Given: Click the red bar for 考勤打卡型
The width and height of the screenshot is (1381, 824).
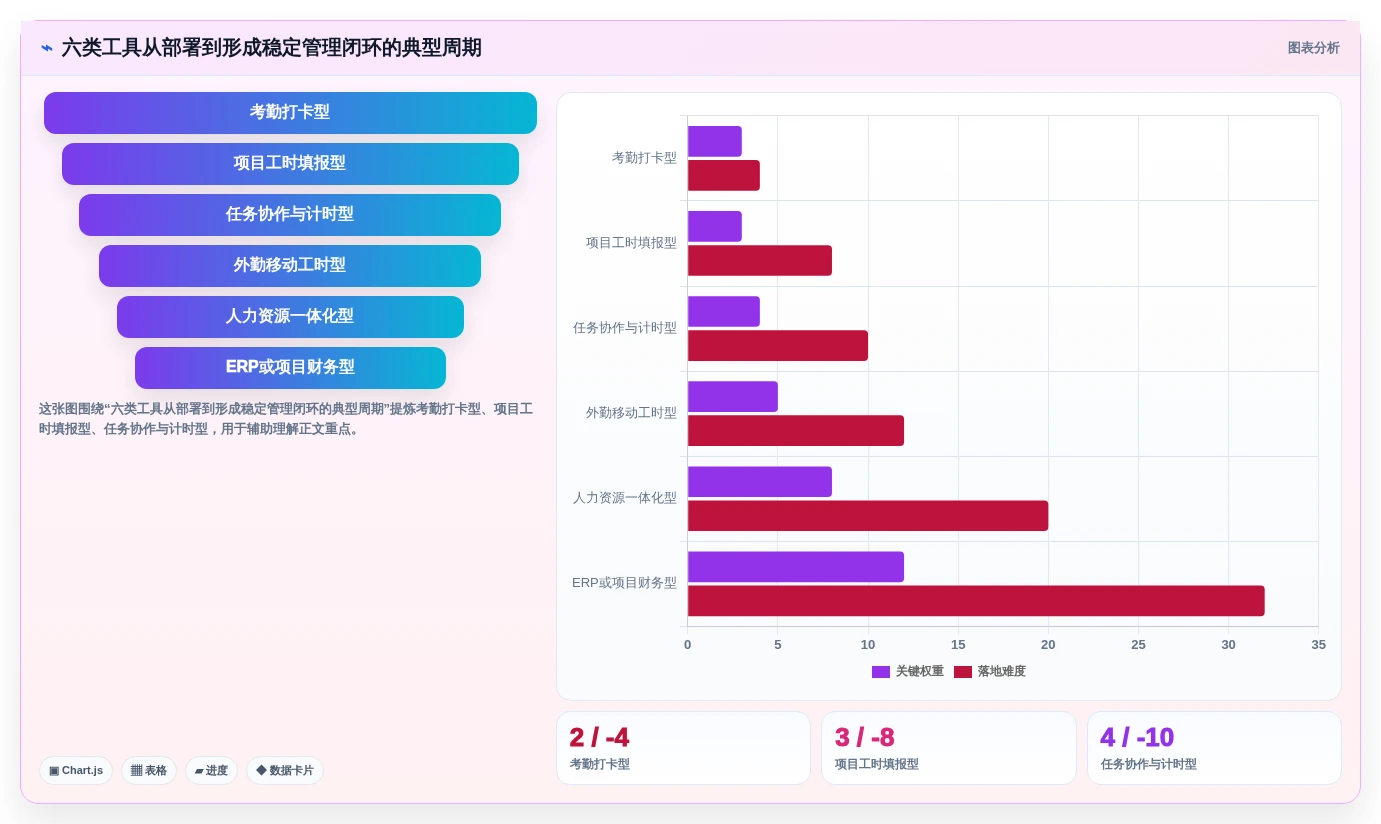Looking at the screenshot, I should pos(724,175).
